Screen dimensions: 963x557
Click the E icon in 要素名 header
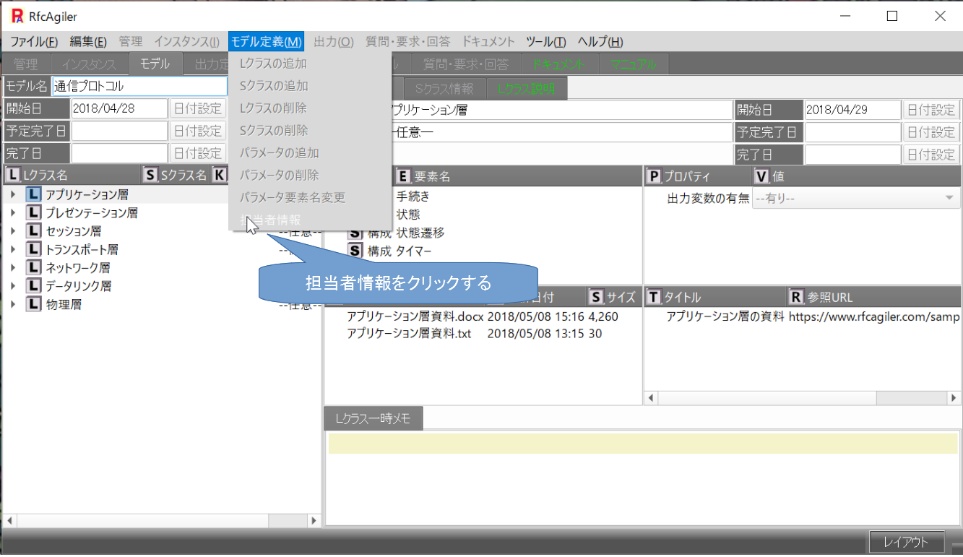click(x=404, y=176)
